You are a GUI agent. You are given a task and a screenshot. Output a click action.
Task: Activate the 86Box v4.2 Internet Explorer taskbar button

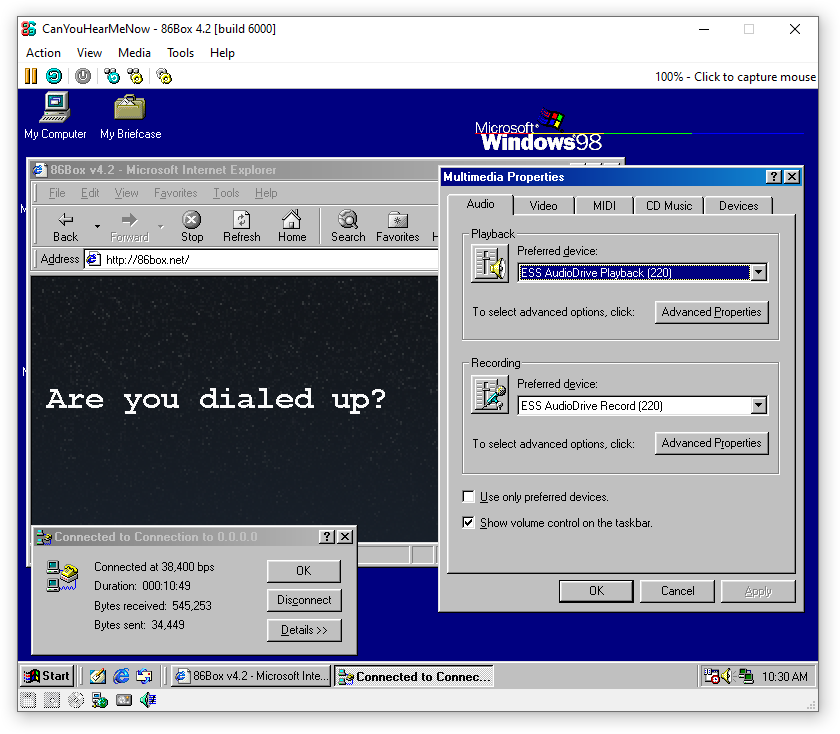(x=251, y=676)
